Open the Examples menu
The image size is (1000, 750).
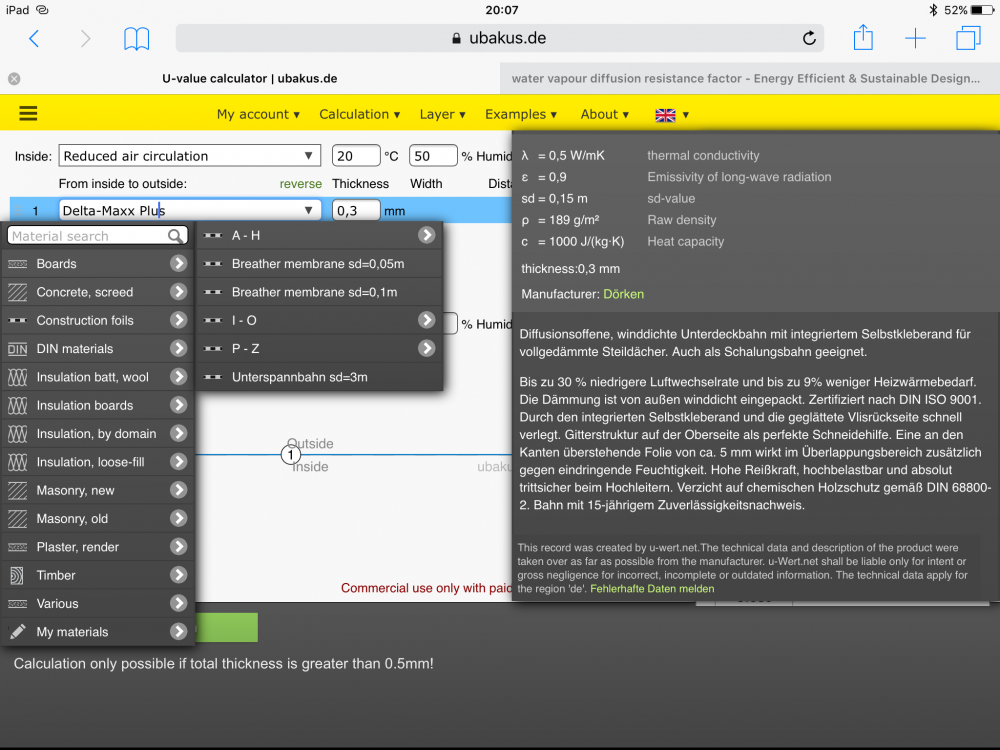coord(520,114)
